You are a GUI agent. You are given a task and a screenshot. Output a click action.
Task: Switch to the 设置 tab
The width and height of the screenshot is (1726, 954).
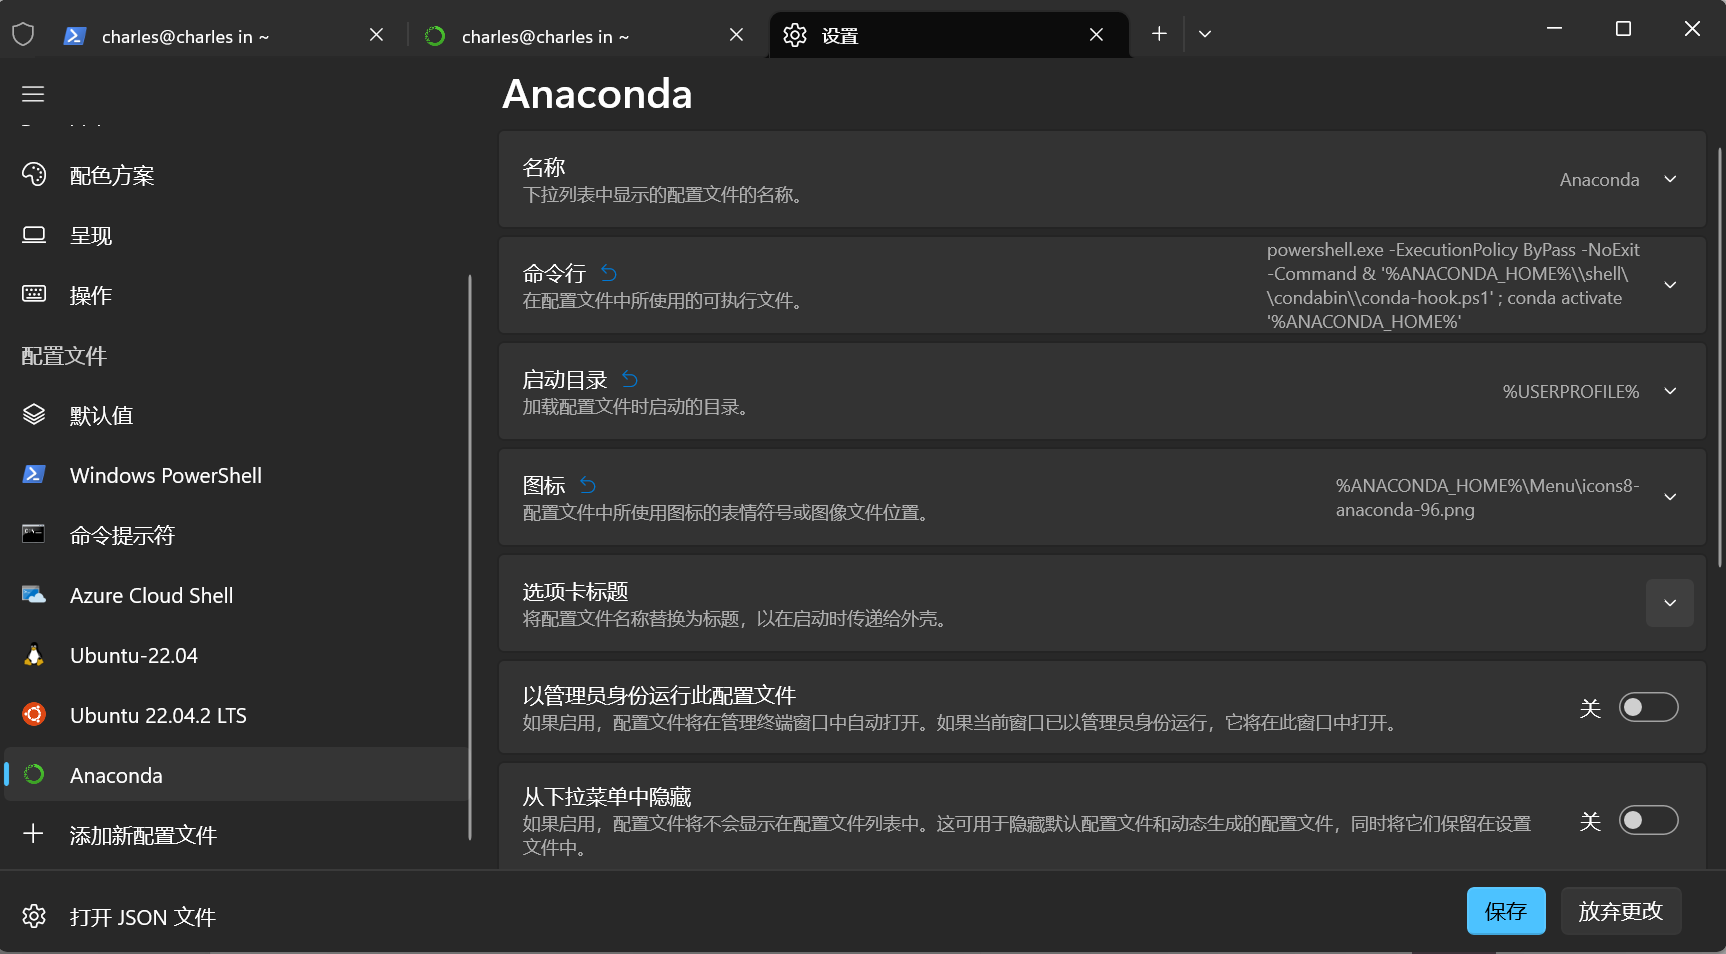(x=841, y=34)
